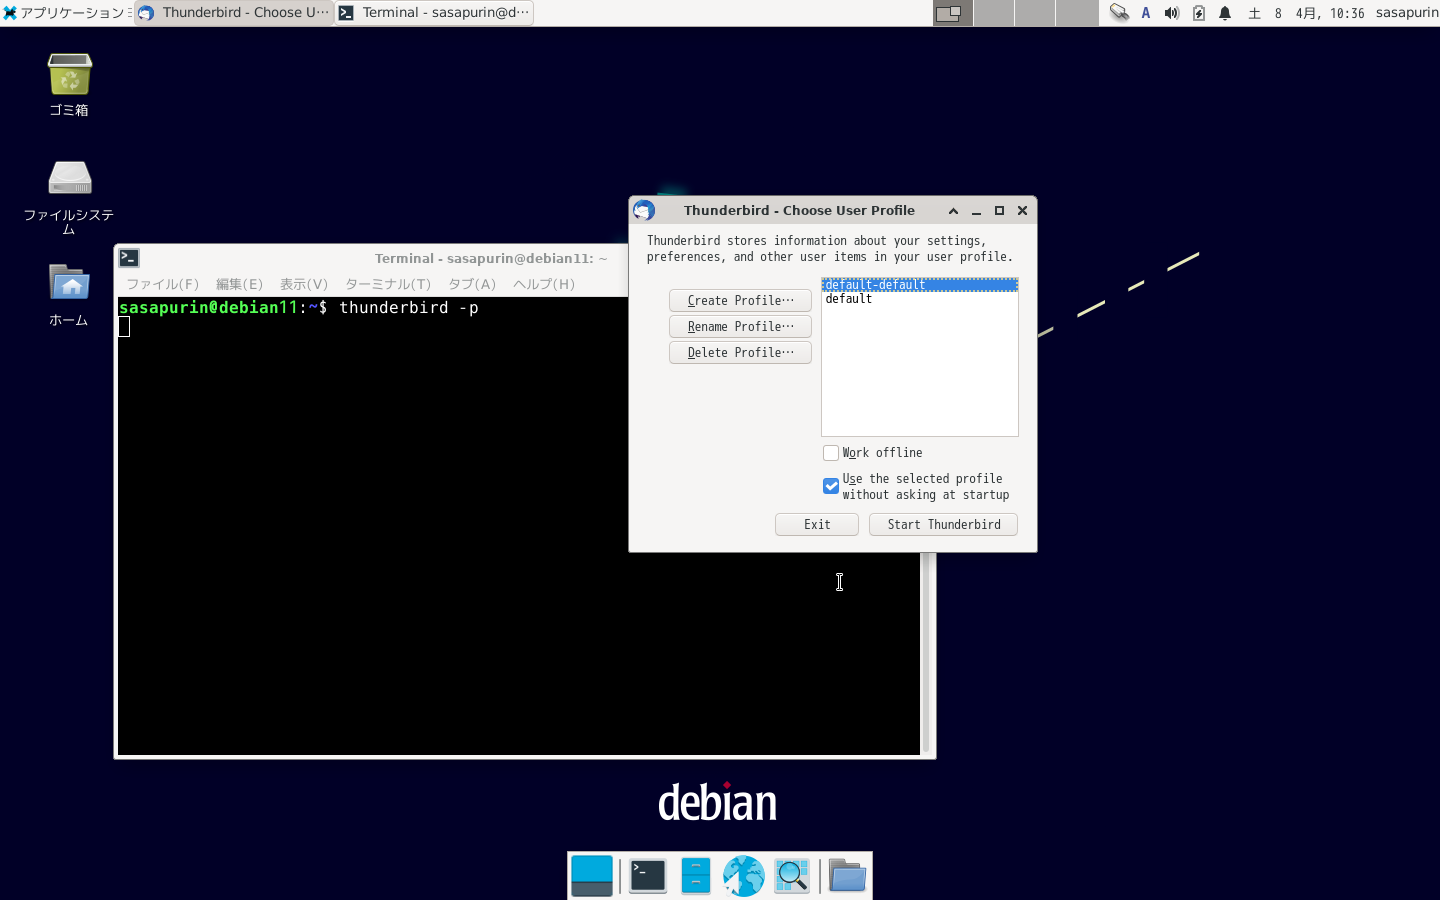This screenshot has width=1440, height=900.
Task: Click the Terminal window title bar icon
Action: pyautogui.click(x=129, y=258)
